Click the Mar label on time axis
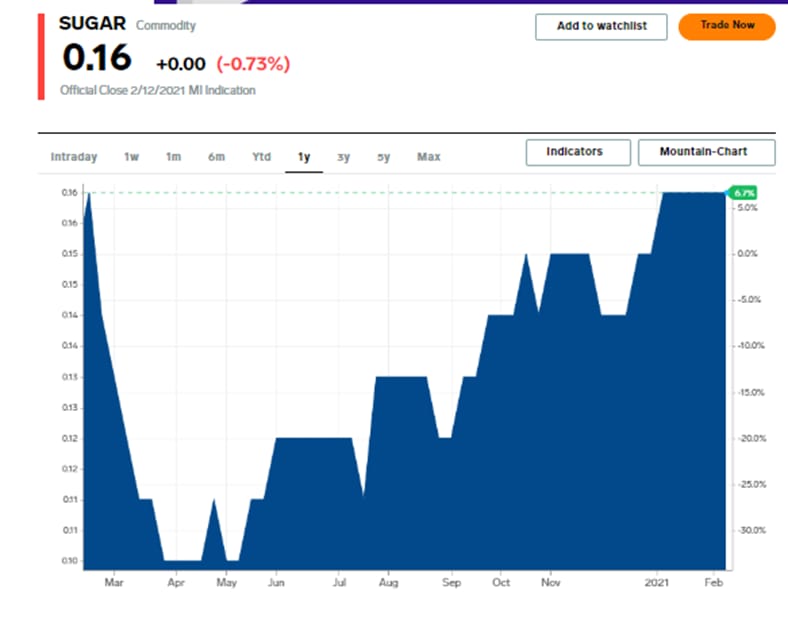Viewport: 788px width, 620px height. (x=115, y=581)
